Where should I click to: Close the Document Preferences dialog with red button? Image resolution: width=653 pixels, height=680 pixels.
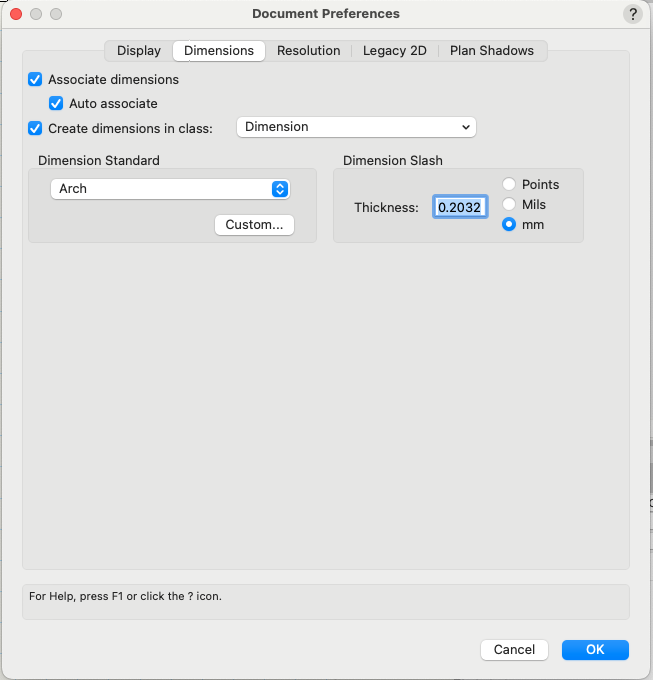click(15, 14)
